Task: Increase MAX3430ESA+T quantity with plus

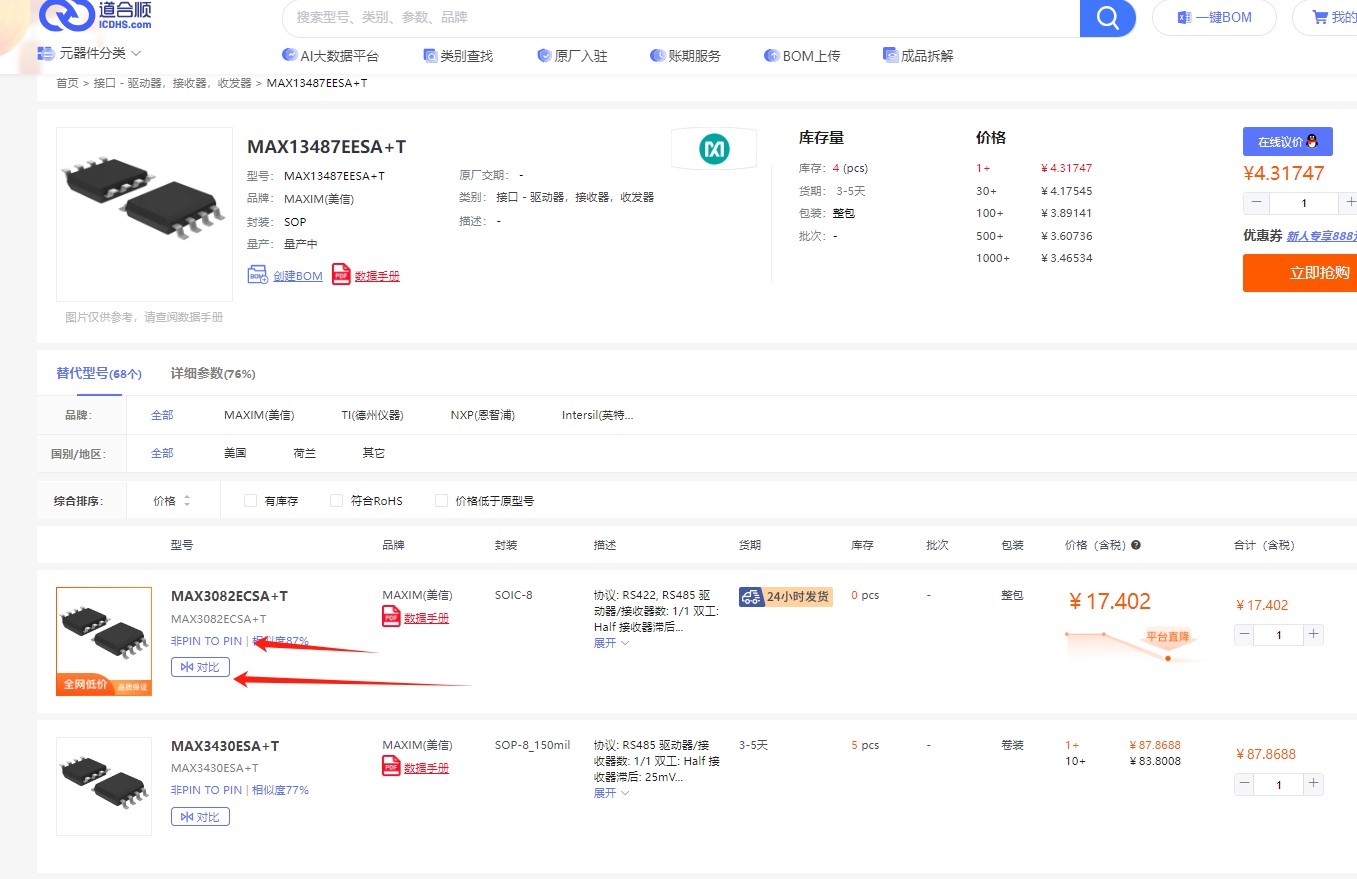Action: point(1313,785)
